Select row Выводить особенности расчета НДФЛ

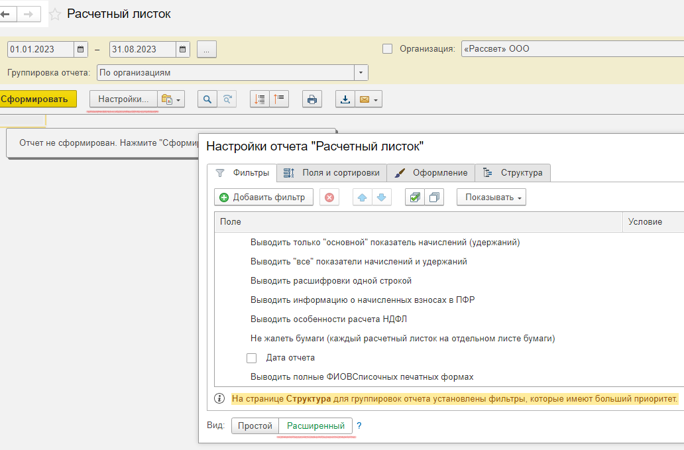pyautogui.click(x=449, y=319)
